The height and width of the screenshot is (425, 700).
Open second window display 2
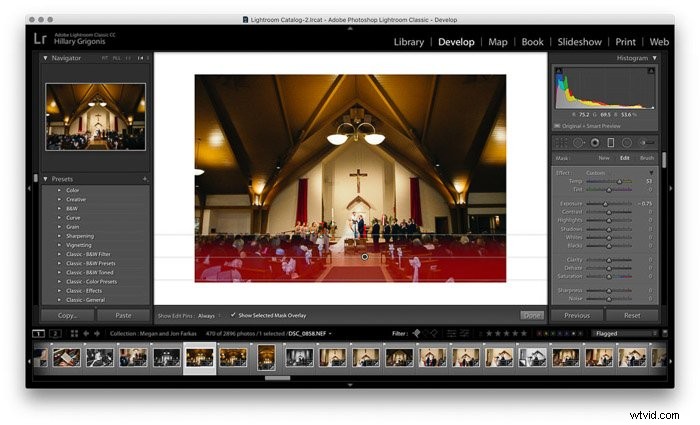pos(55,333)
